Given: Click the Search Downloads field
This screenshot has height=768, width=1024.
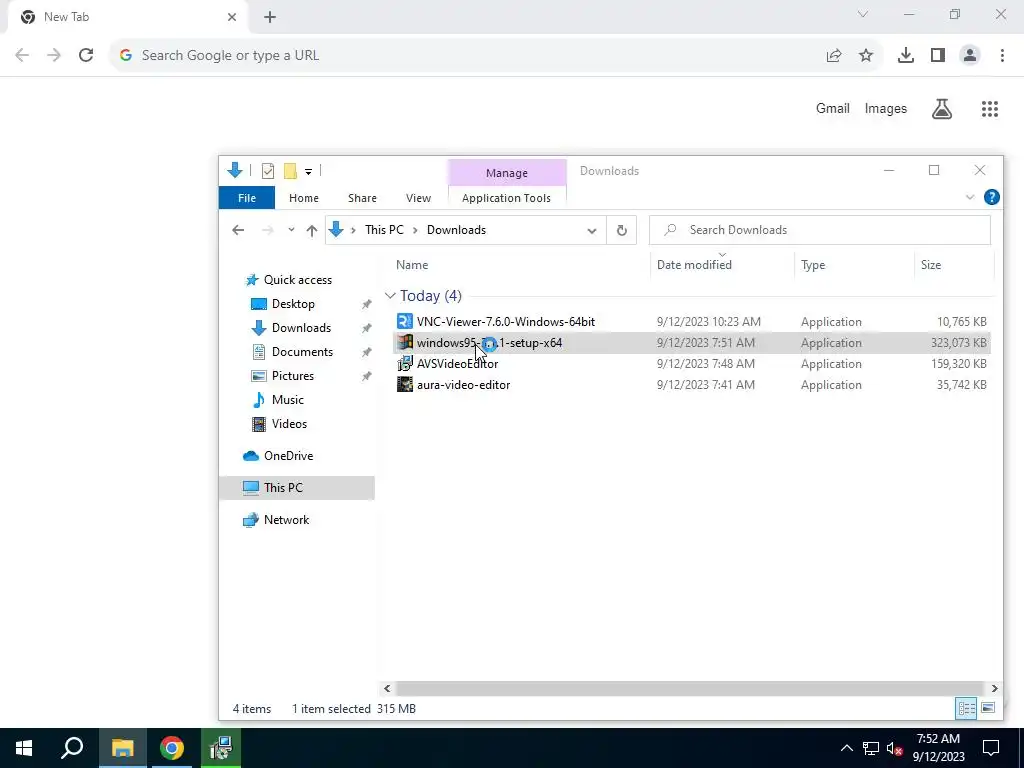Looking at the screenshot, I should [820, 230].
